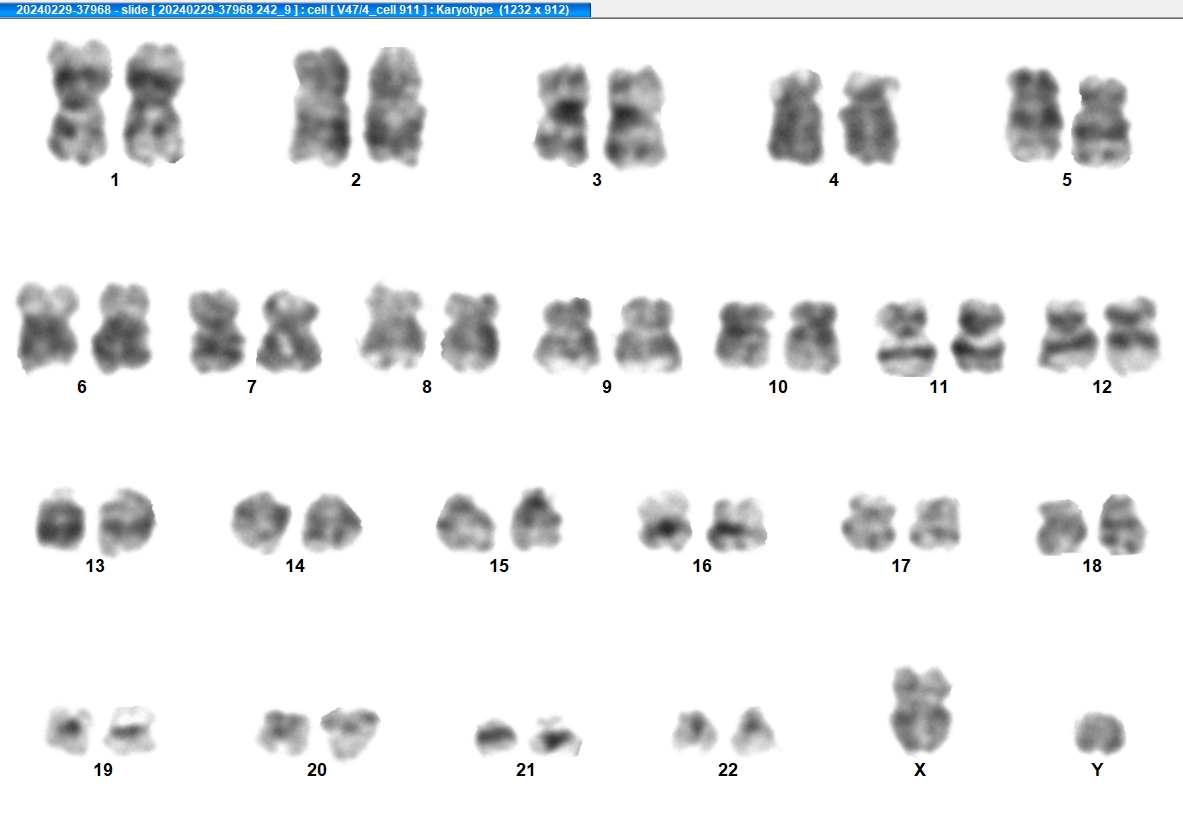
Task: Select the right chromosome of pair 10
Action: point(812,336)
